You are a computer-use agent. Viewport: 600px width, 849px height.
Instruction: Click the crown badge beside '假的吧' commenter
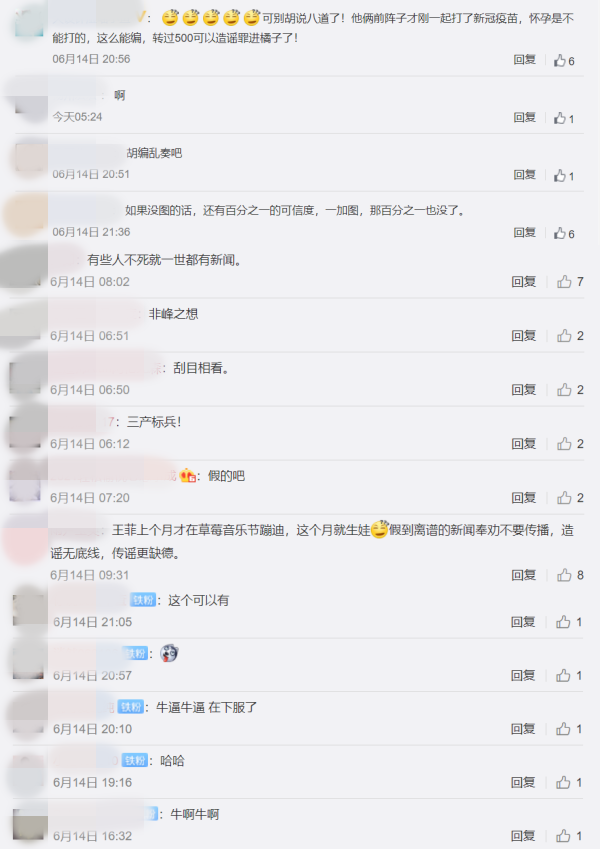coord(188,476)
